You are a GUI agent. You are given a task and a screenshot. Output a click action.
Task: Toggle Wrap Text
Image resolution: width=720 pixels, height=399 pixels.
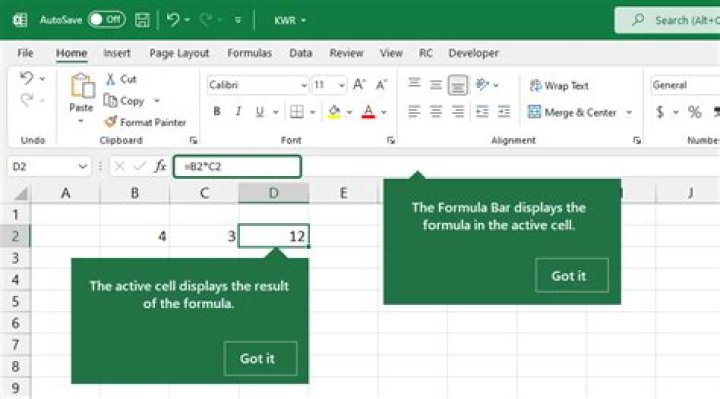click(559, 86)
